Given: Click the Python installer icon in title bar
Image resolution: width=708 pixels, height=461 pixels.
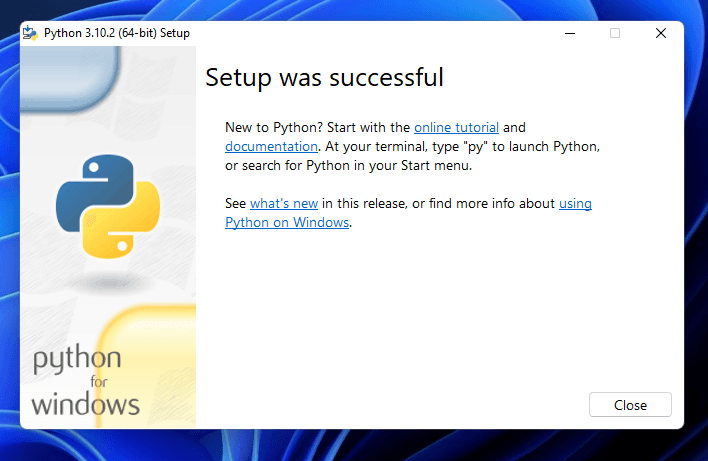Looking at the screenshot, I should (x=30, y=33).
